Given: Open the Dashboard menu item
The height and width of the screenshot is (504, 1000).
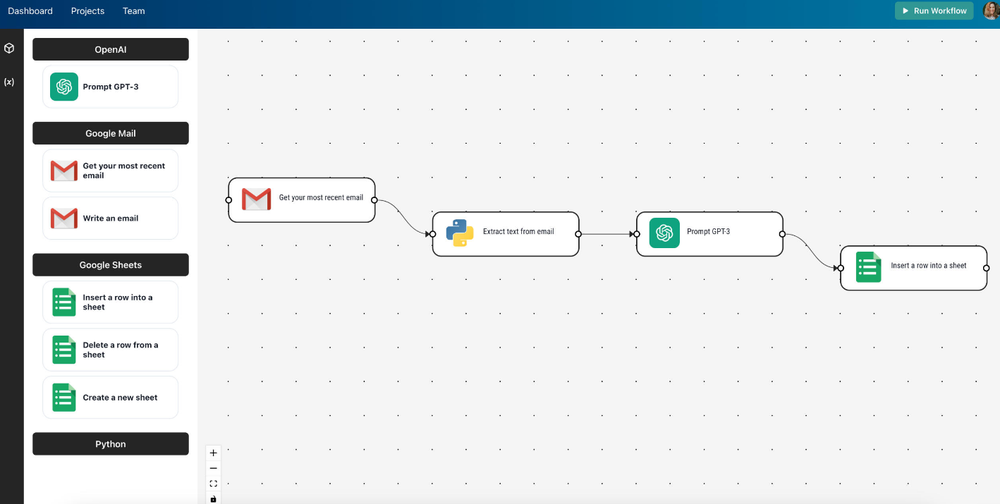Looking at the screenshot, I should click(x=30, y=11).
